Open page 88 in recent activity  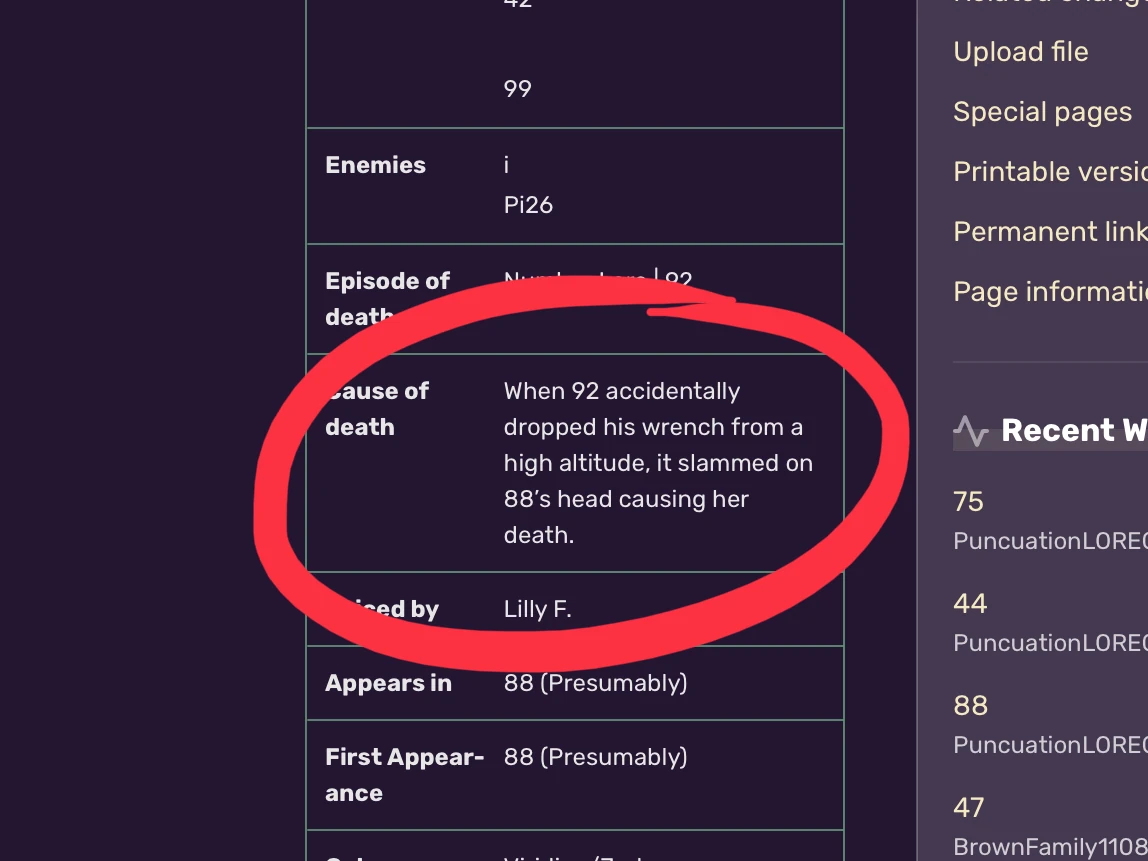(x=970, y=706)
